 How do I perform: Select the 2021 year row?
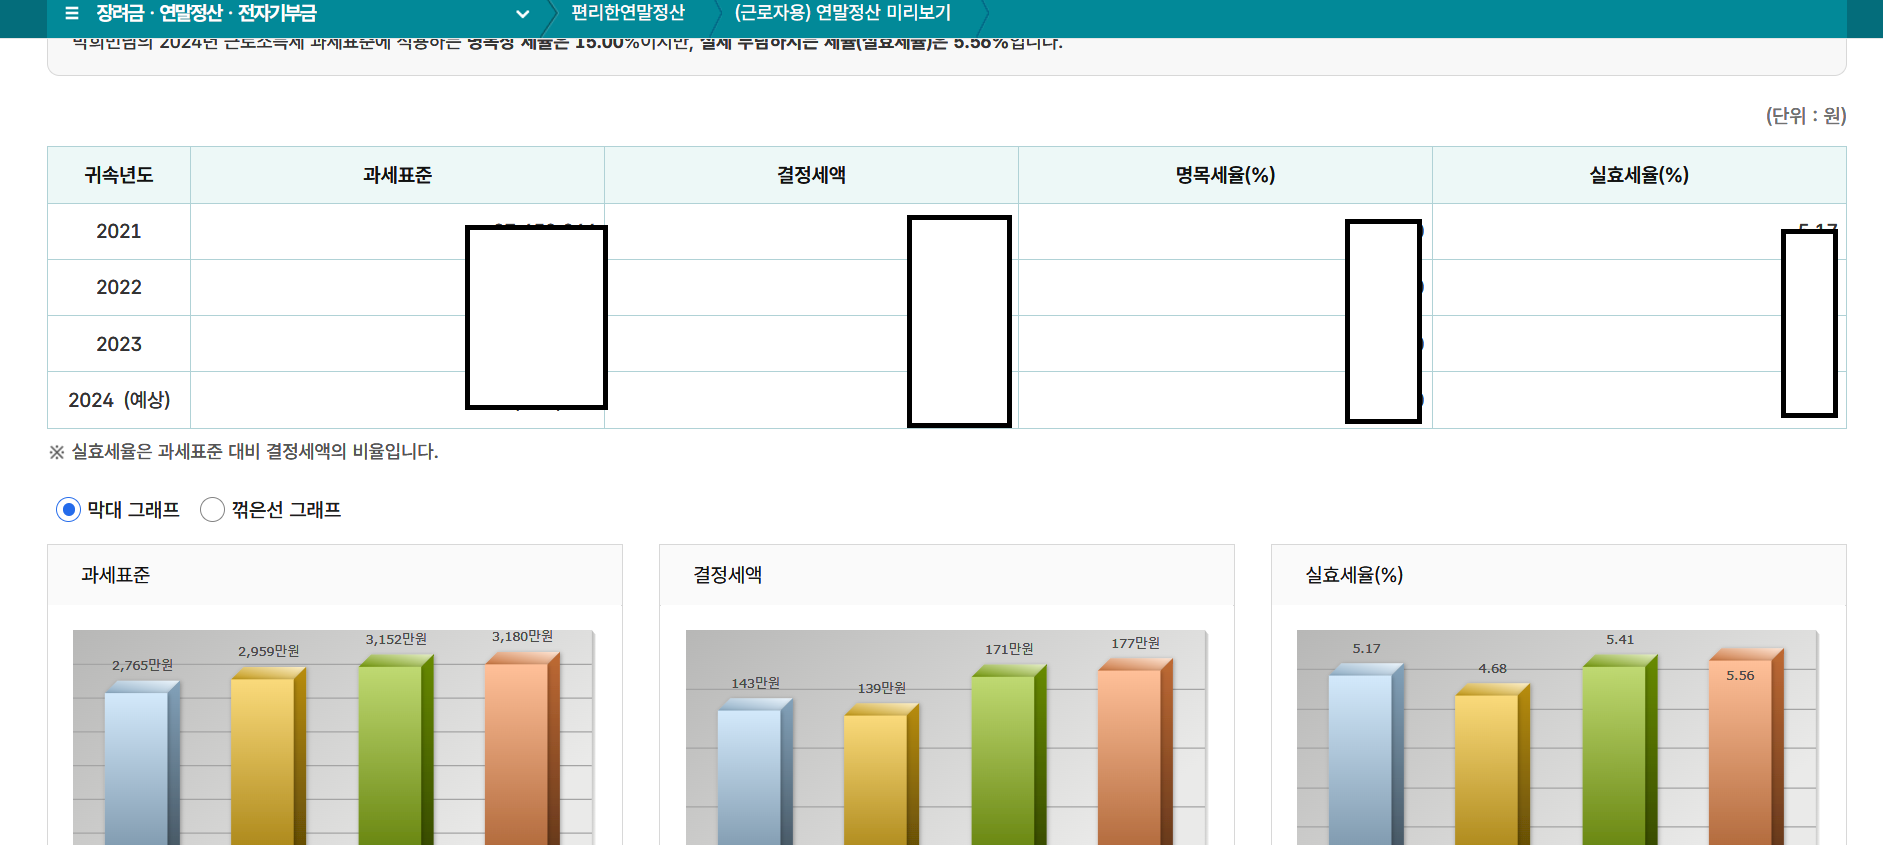(946, 231)
